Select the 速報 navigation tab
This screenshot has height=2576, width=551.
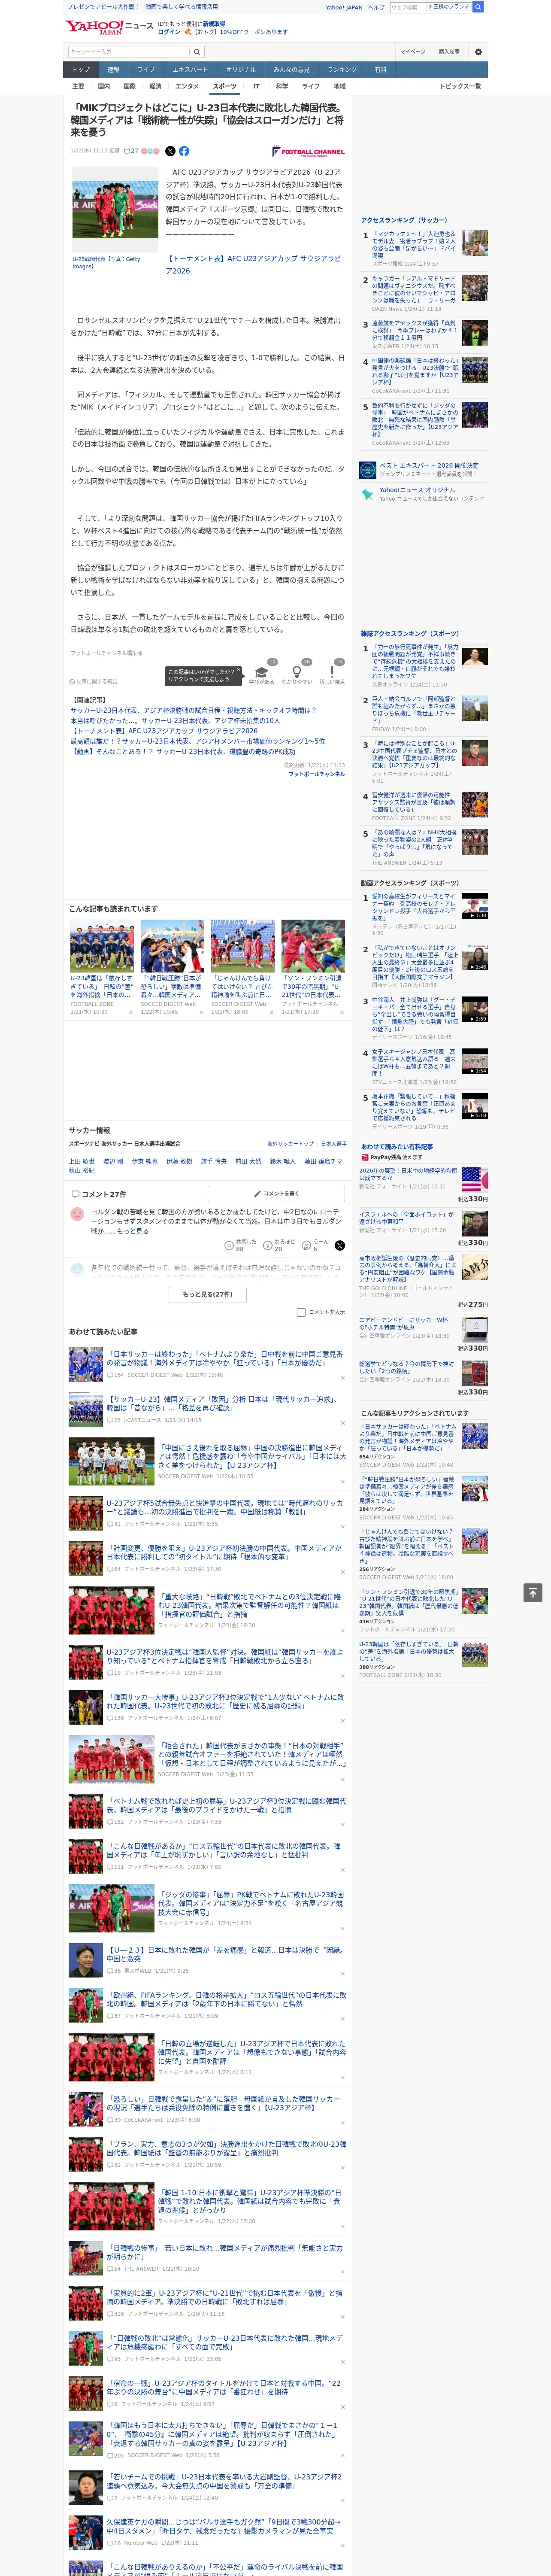click(113, 69)
